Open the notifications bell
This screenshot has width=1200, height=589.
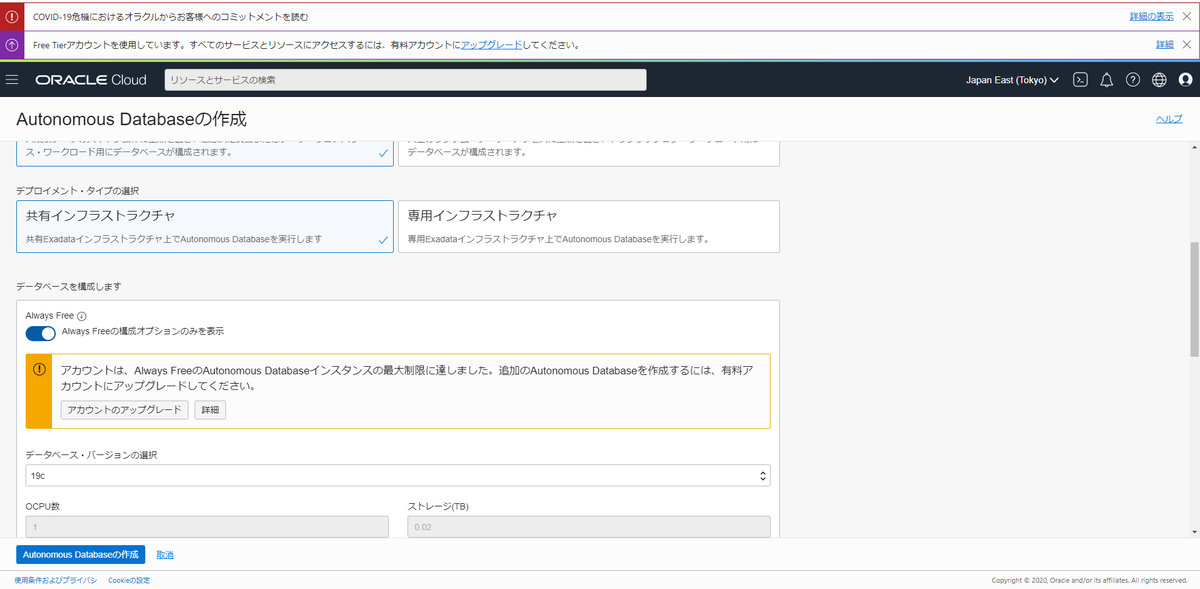pyautogui.click(x=1107, y=80)
